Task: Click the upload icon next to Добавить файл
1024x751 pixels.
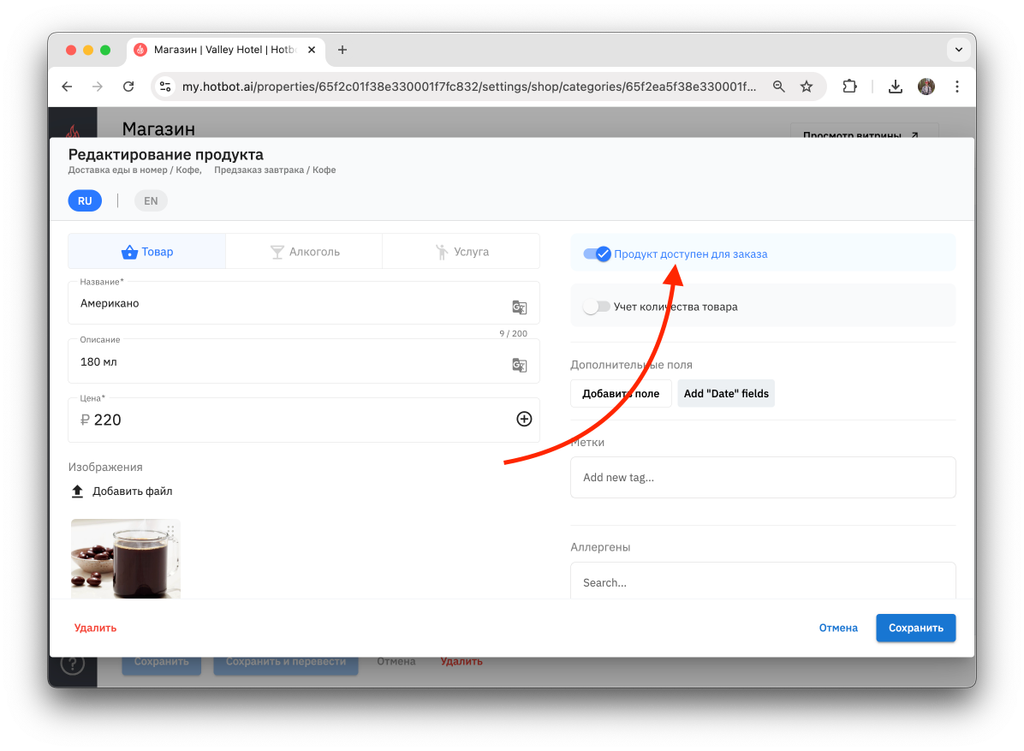Action: click(77, 491)
